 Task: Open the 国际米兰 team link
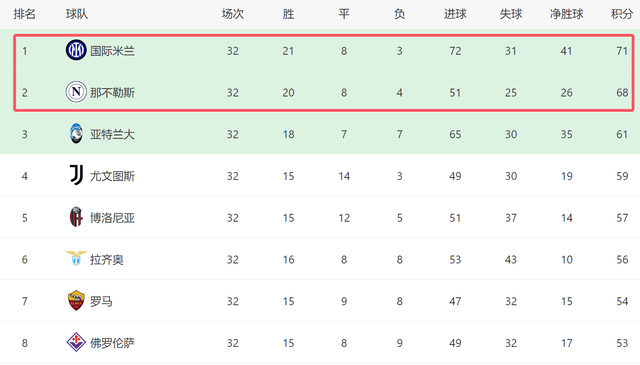pyautogui.click(x=112, y=51)
